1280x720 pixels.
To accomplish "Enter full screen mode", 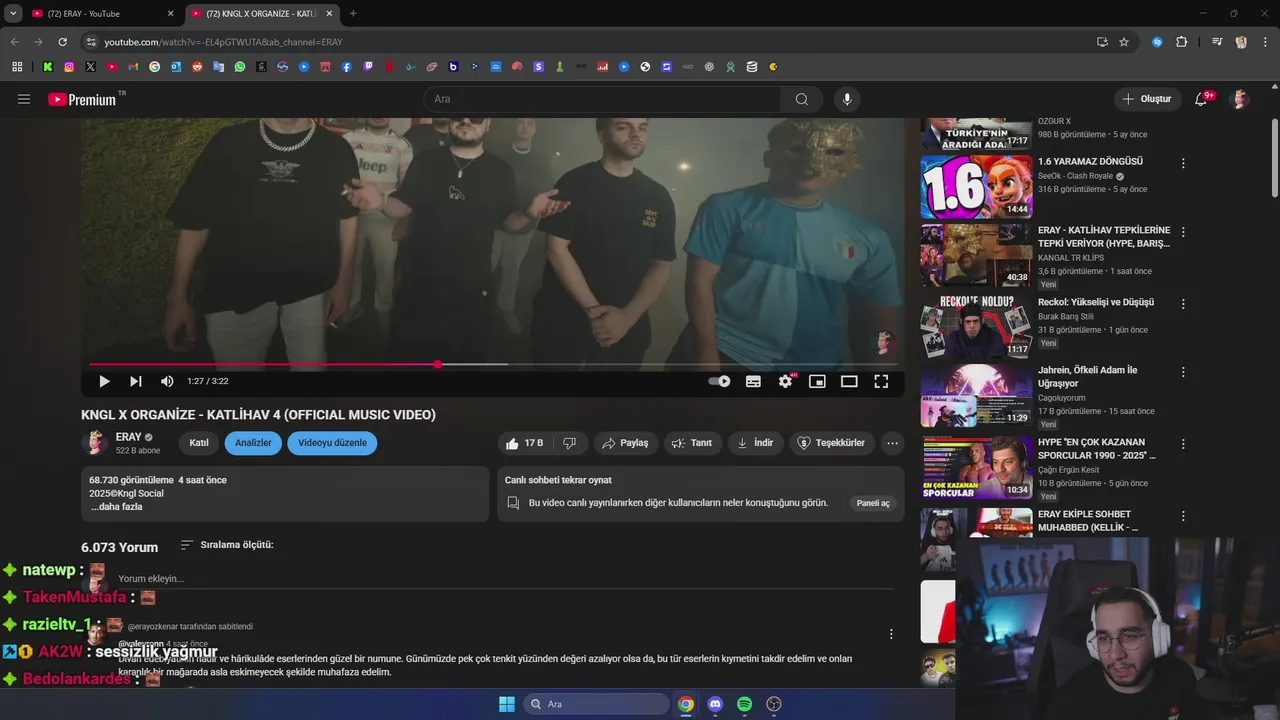I will [x=881, y=381].
